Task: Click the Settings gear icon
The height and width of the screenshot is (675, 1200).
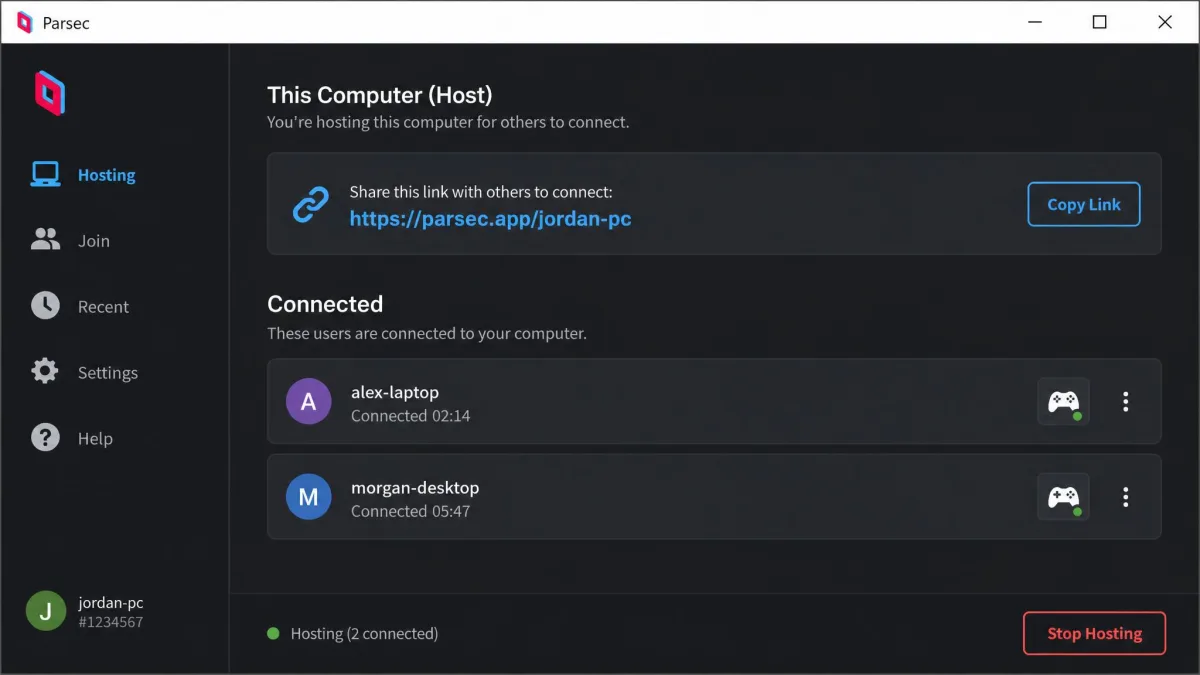Action: click(45, 372)
